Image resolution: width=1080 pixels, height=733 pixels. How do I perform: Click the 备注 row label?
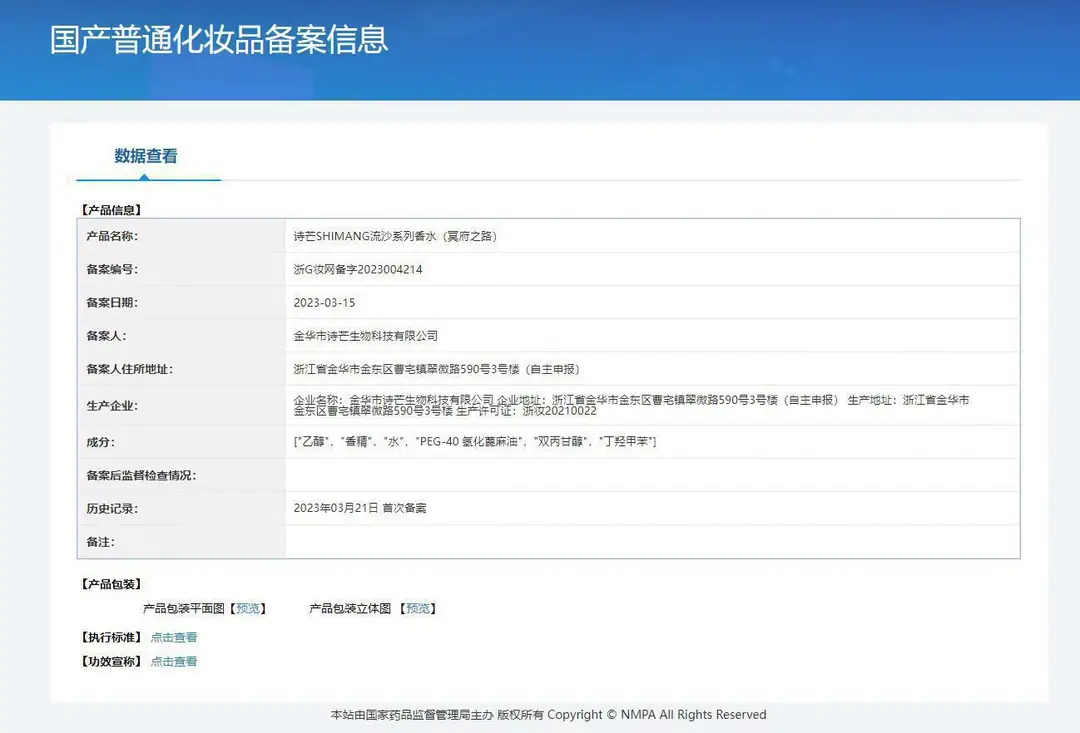[101, 542]
